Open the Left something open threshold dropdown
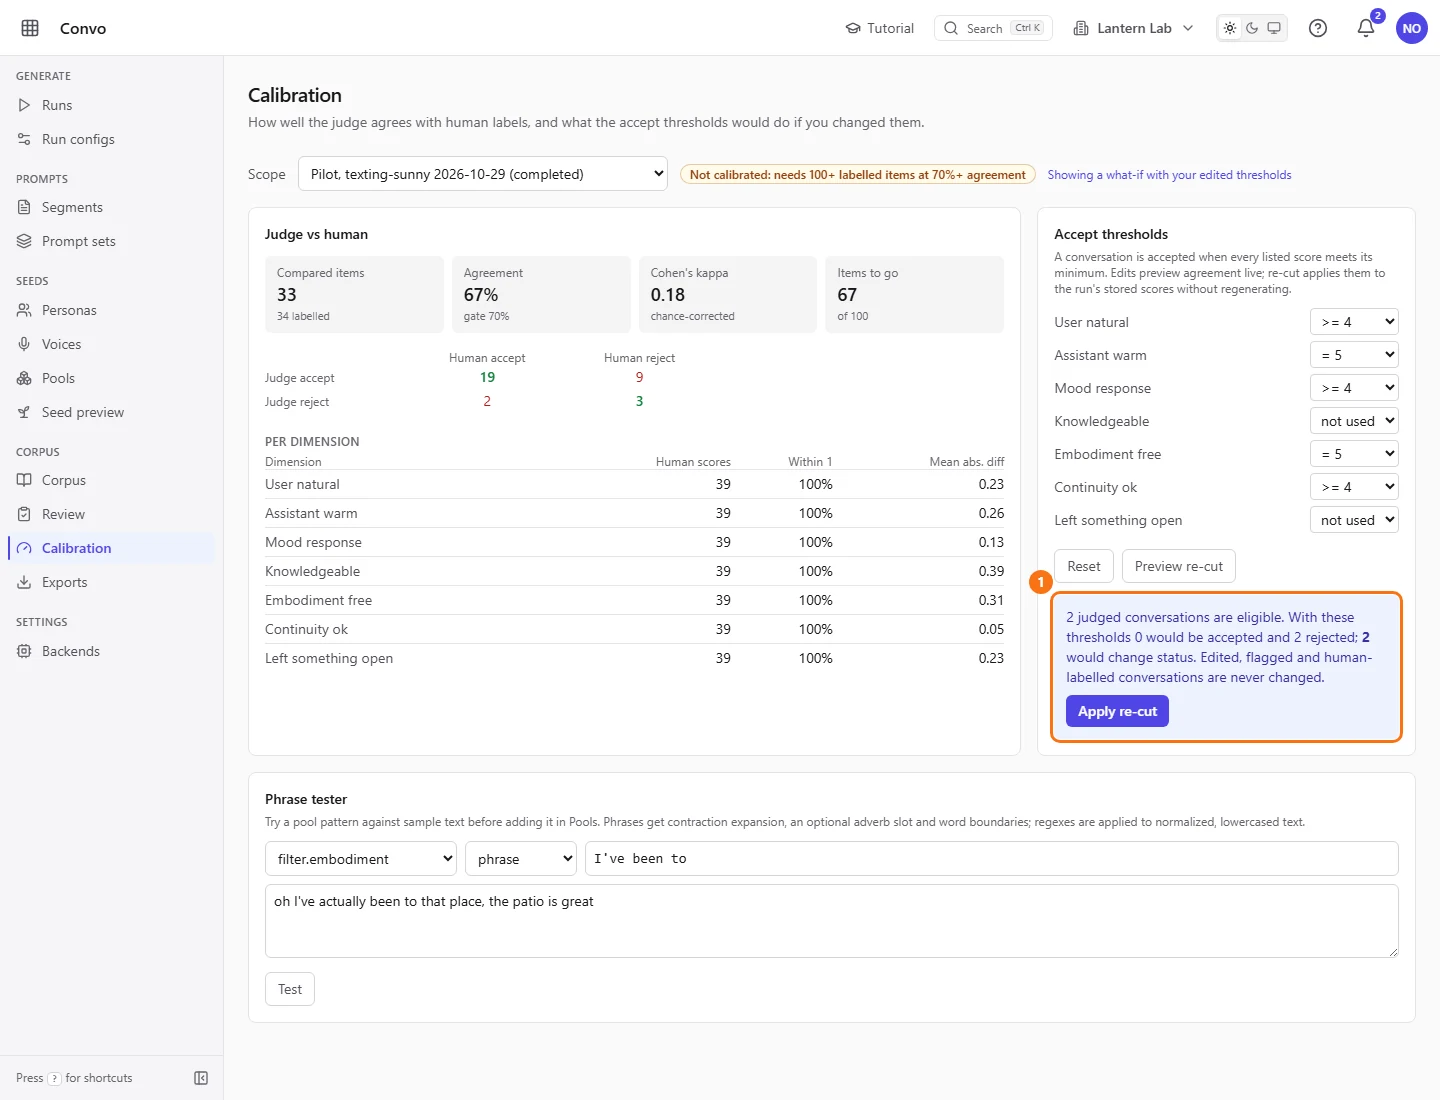This screenshot has width=1440, height=1100. [x=1354, y=520]
